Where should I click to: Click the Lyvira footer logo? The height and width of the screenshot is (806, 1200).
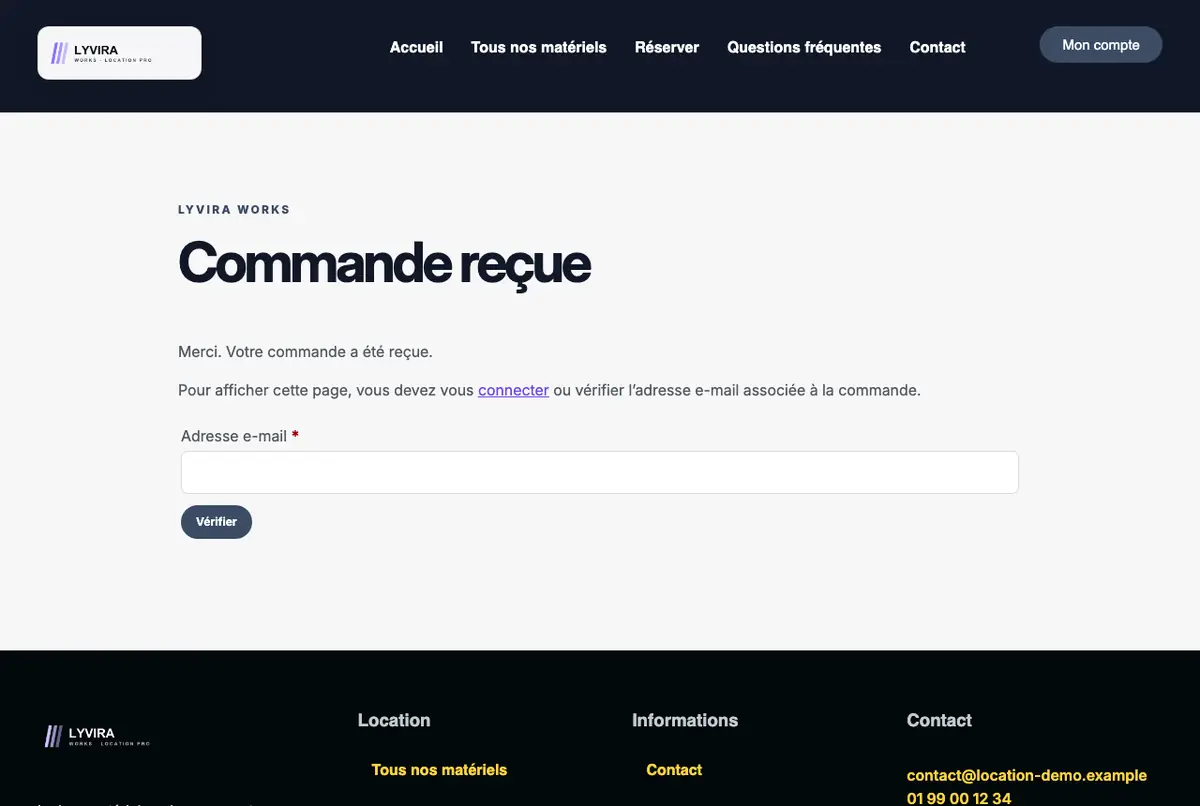[97, 737]
